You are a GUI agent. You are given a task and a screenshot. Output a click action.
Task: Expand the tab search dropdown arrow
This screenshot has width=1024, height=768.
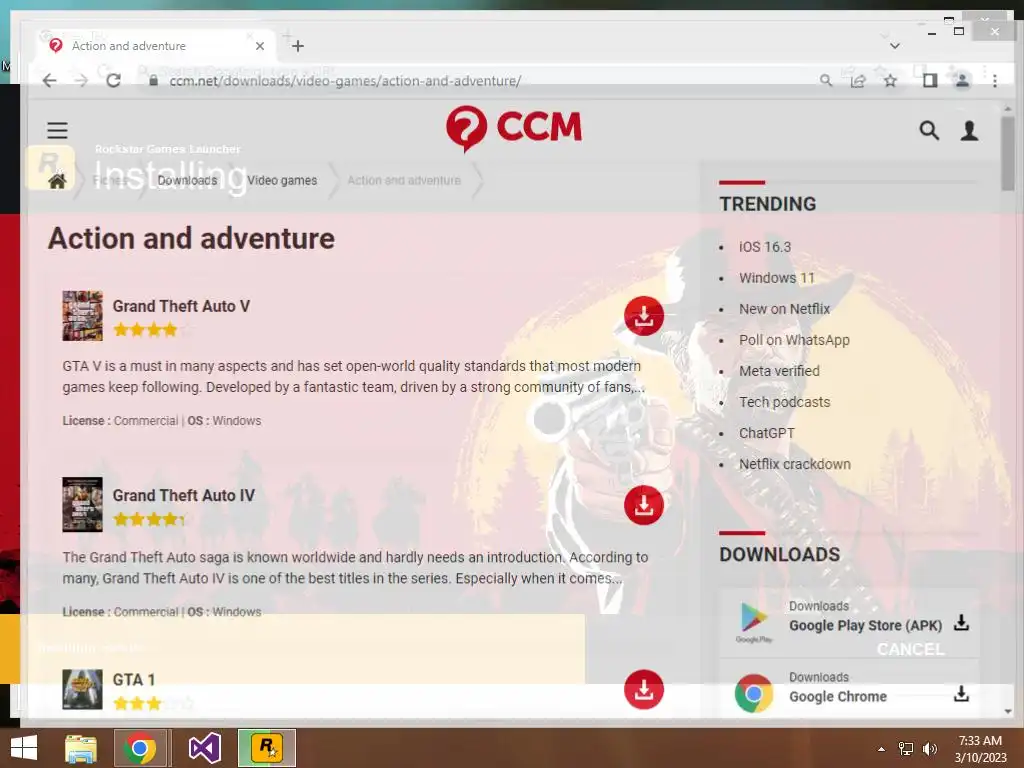[x=895, y=46]
